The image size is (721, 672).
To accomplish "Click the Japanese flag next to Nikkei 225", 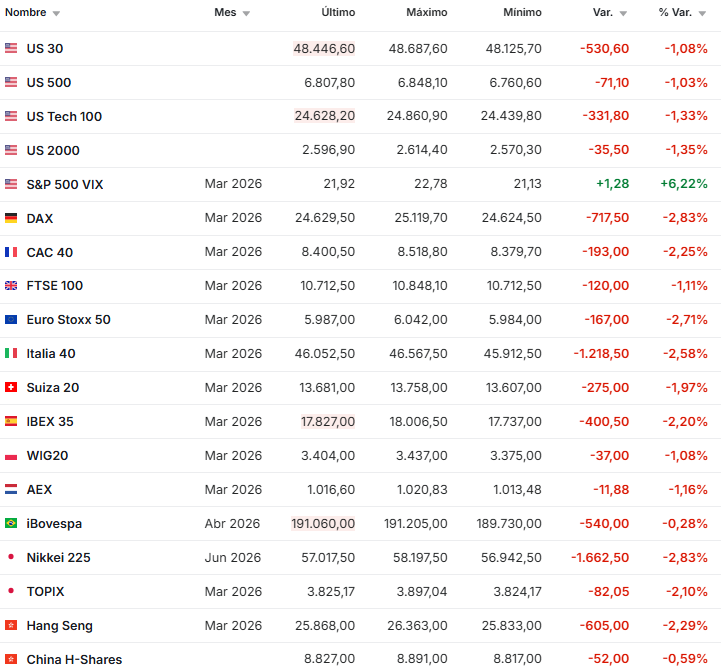I will click(11, 558).
